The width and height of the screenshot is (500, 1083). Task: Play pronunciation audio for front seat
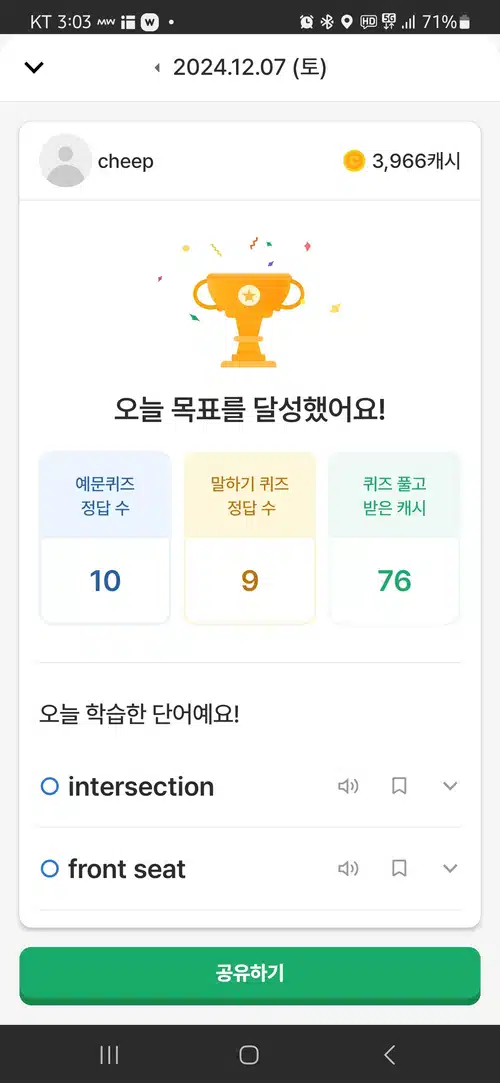pos(348,868)
